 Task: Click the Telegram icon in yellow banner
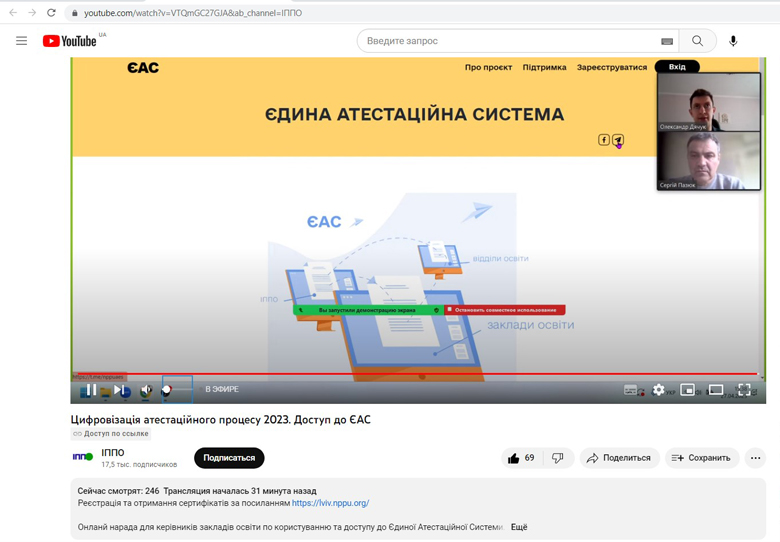[x=618, y=140]
